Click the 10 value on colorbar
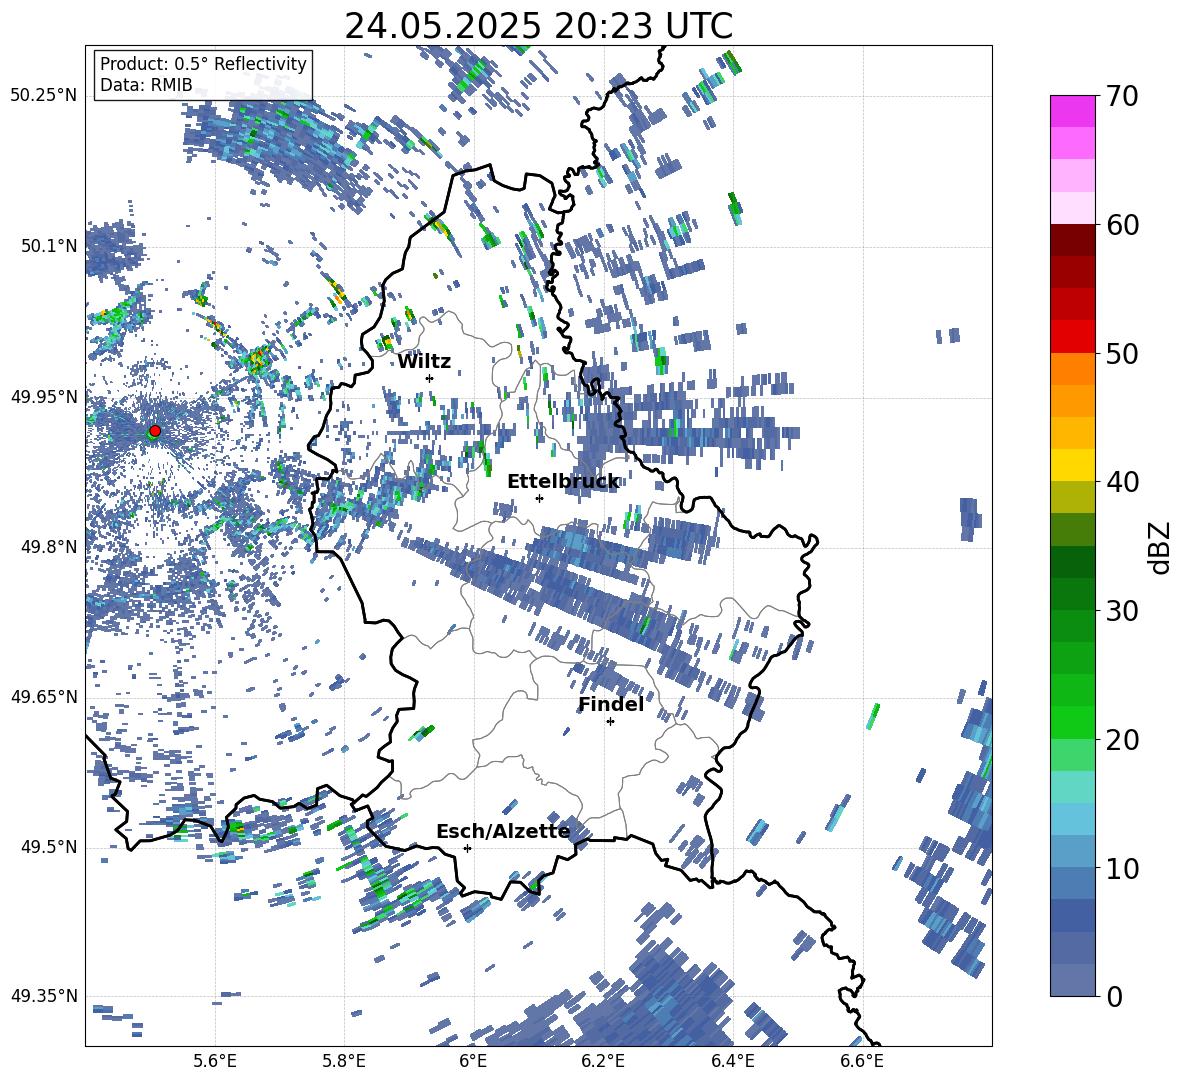 click(x=1121, y=868)
